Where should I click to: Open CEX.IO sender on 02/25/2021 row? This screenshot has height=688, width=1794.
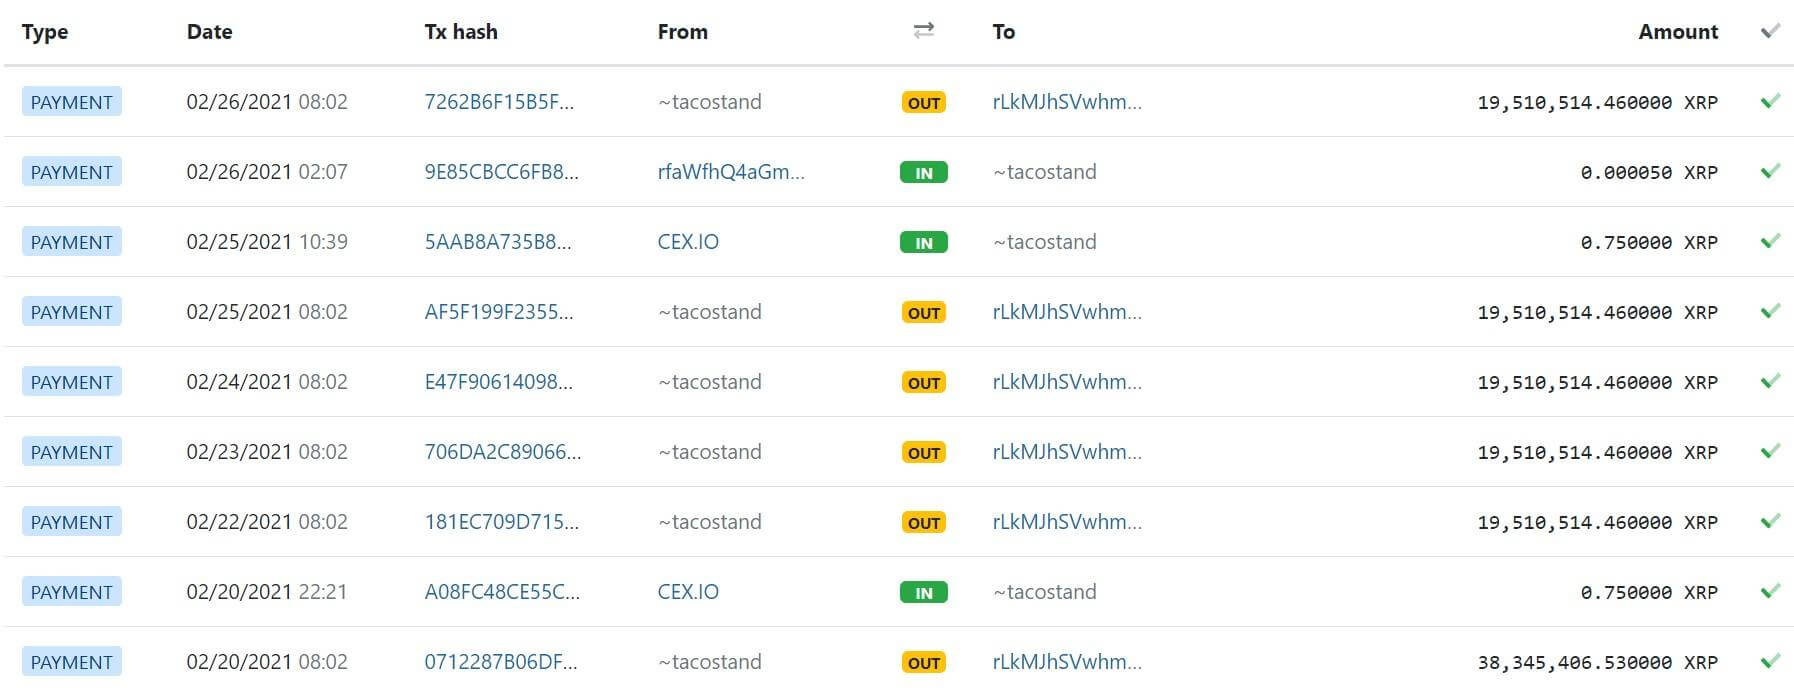click(688, 242)
